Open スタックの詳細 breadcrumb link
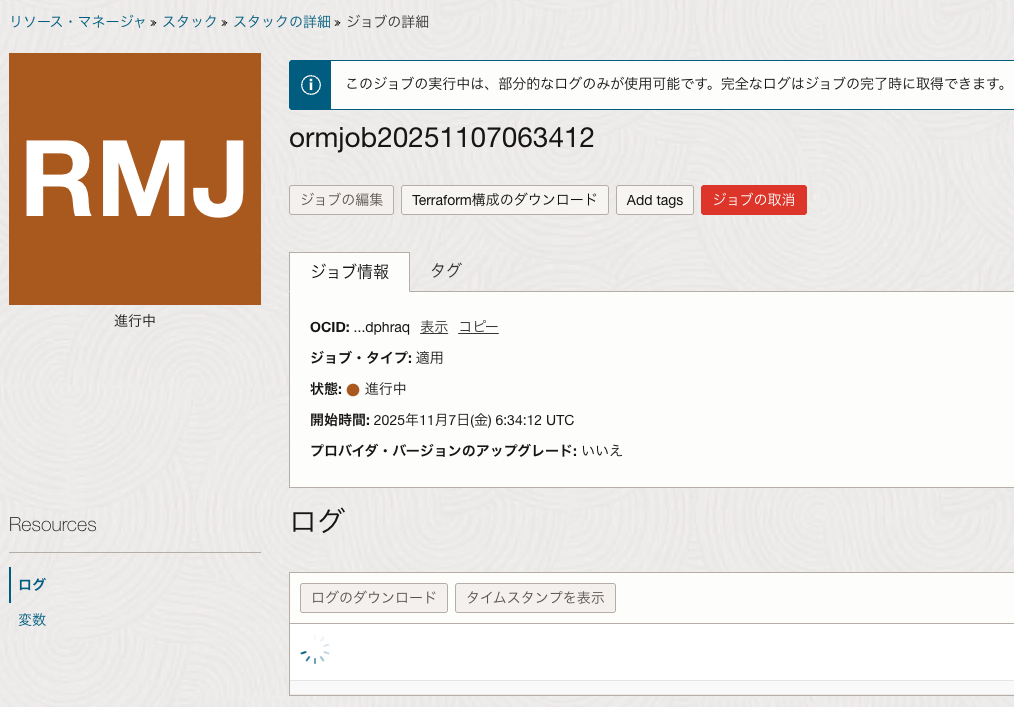This screenshot has height=707, width=1014. [282, 22]
